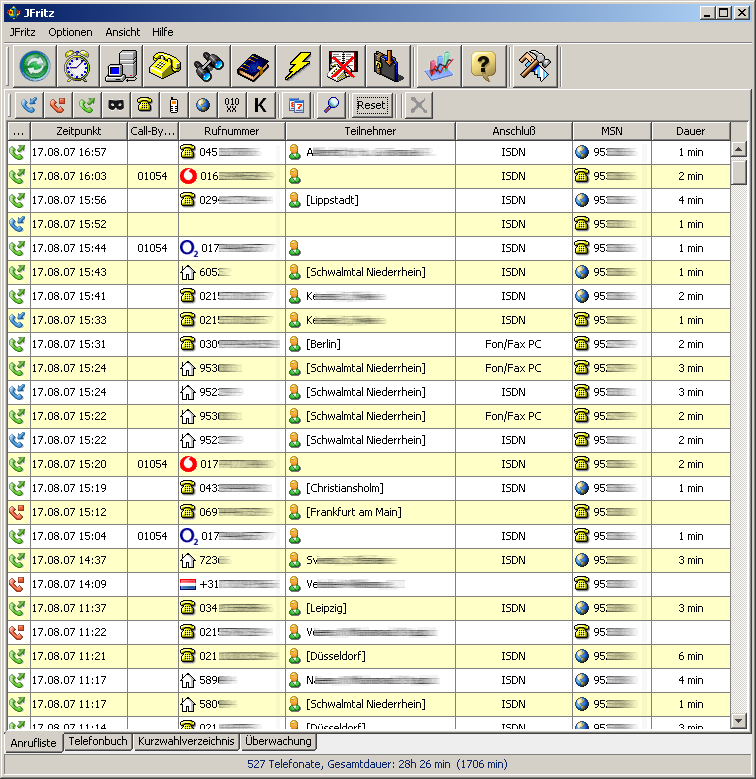Click the help question mark icon

coord(484,66)
